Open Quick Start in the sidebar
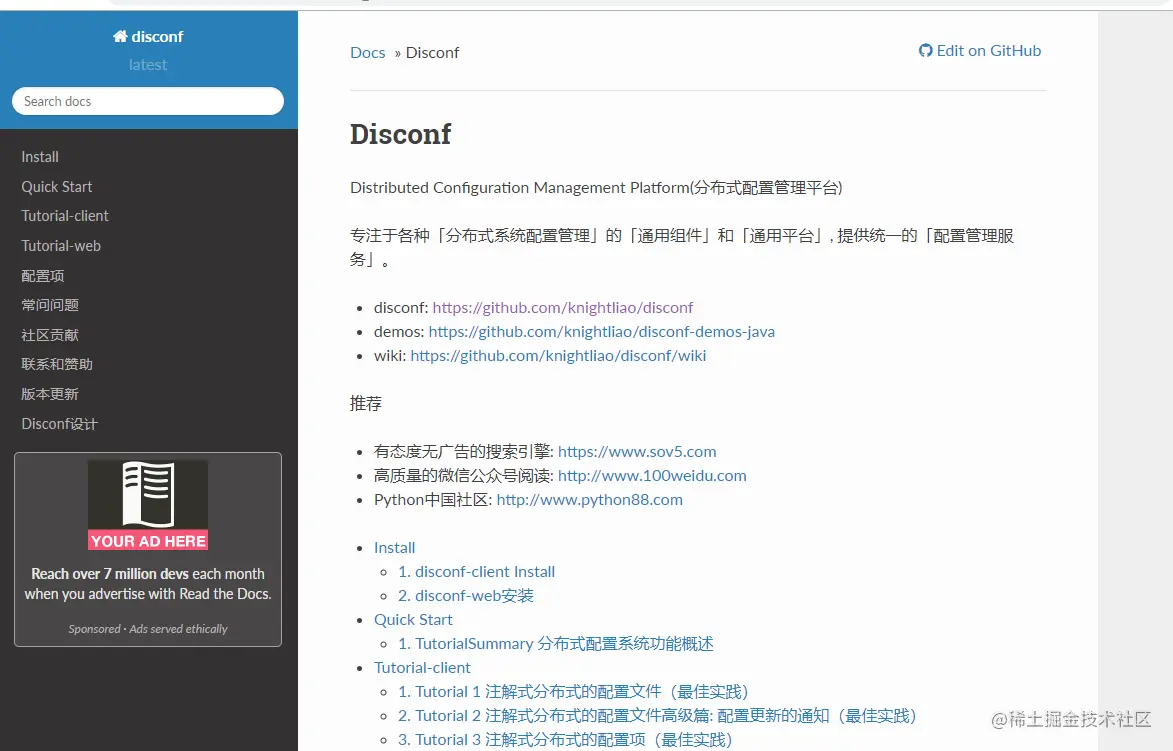 pos(57,187)
